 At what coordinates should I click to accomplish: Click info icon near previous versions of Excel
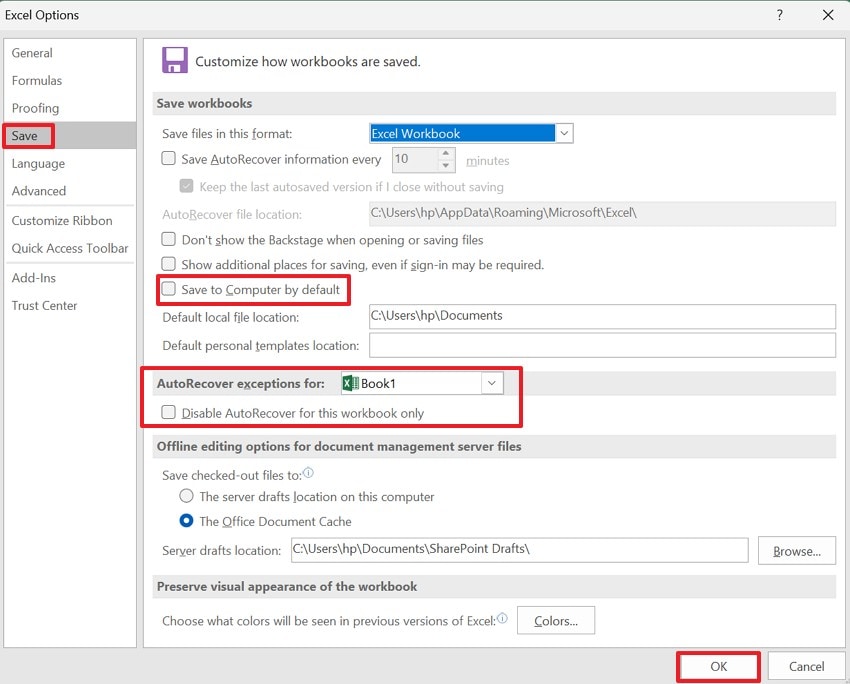tap(506, 618)
